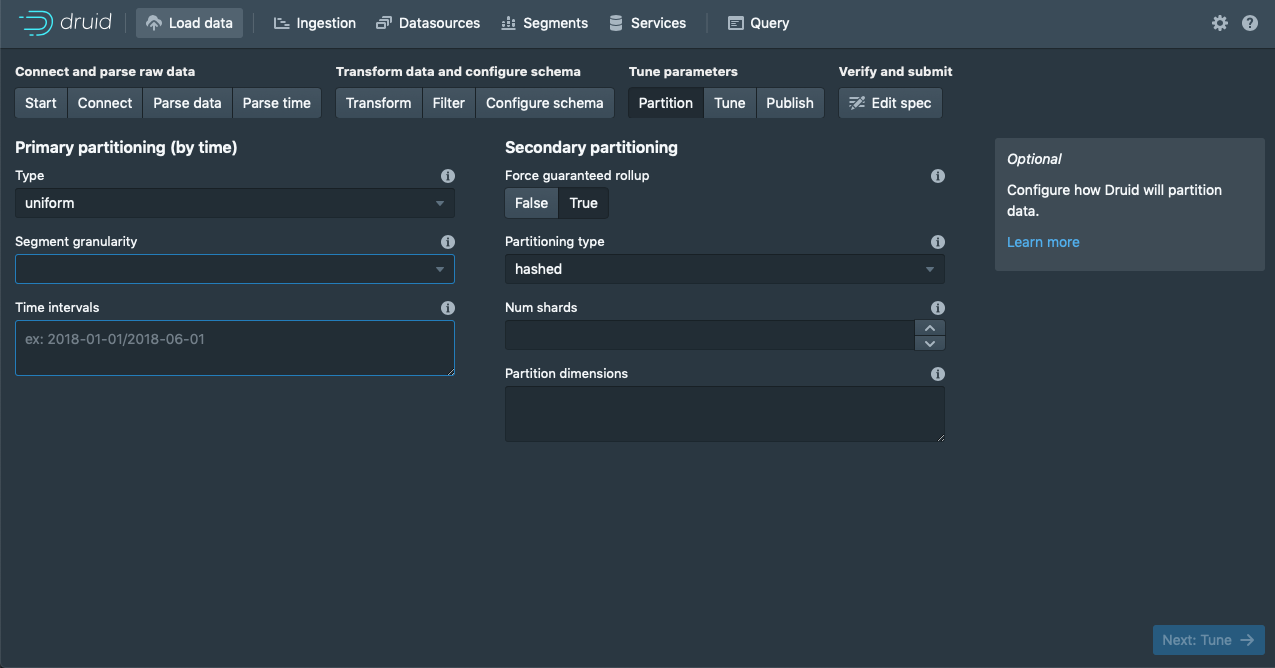
Task: Increase Num shards with up arrow
Action: 930,328
